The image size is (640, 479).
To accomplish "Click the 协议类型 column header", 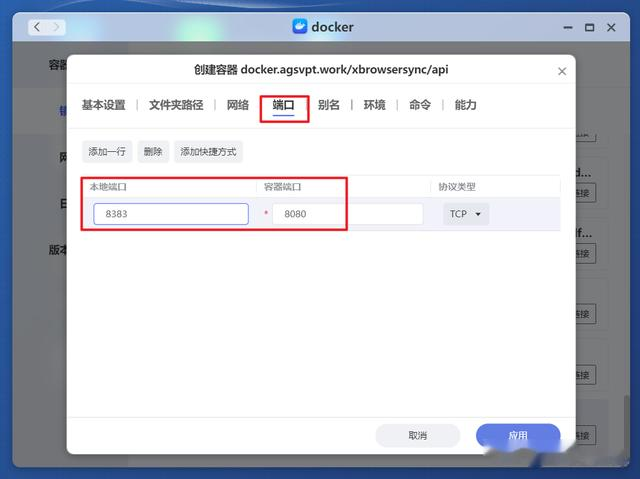I will click(457, 187).
